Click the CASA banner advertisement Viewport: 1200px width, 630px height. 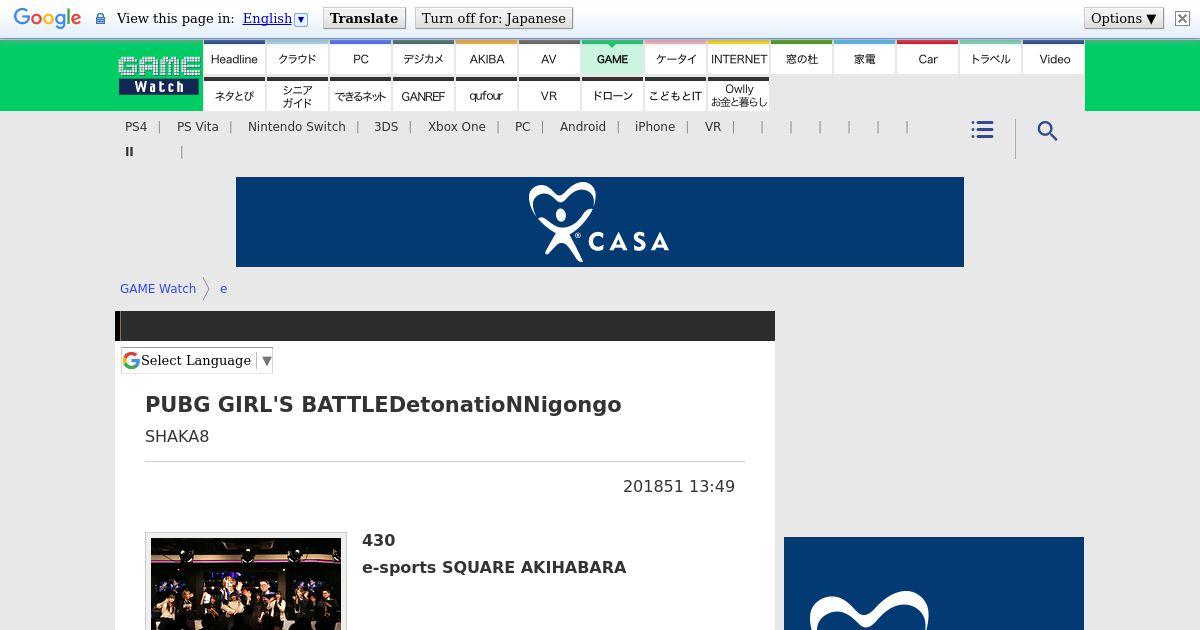[600, 222]
